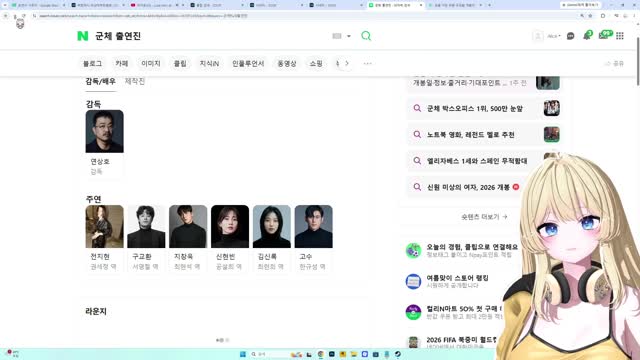Switch to the 블로그 search tab
This screenshot has height=360, width=640.
[92, 63]
